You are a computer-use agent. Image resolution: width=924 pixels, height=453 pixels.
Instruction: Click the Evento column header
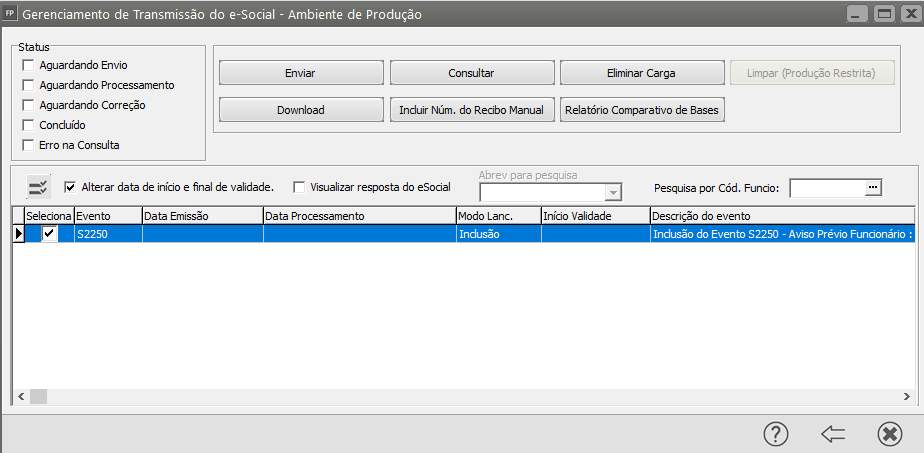108,216
